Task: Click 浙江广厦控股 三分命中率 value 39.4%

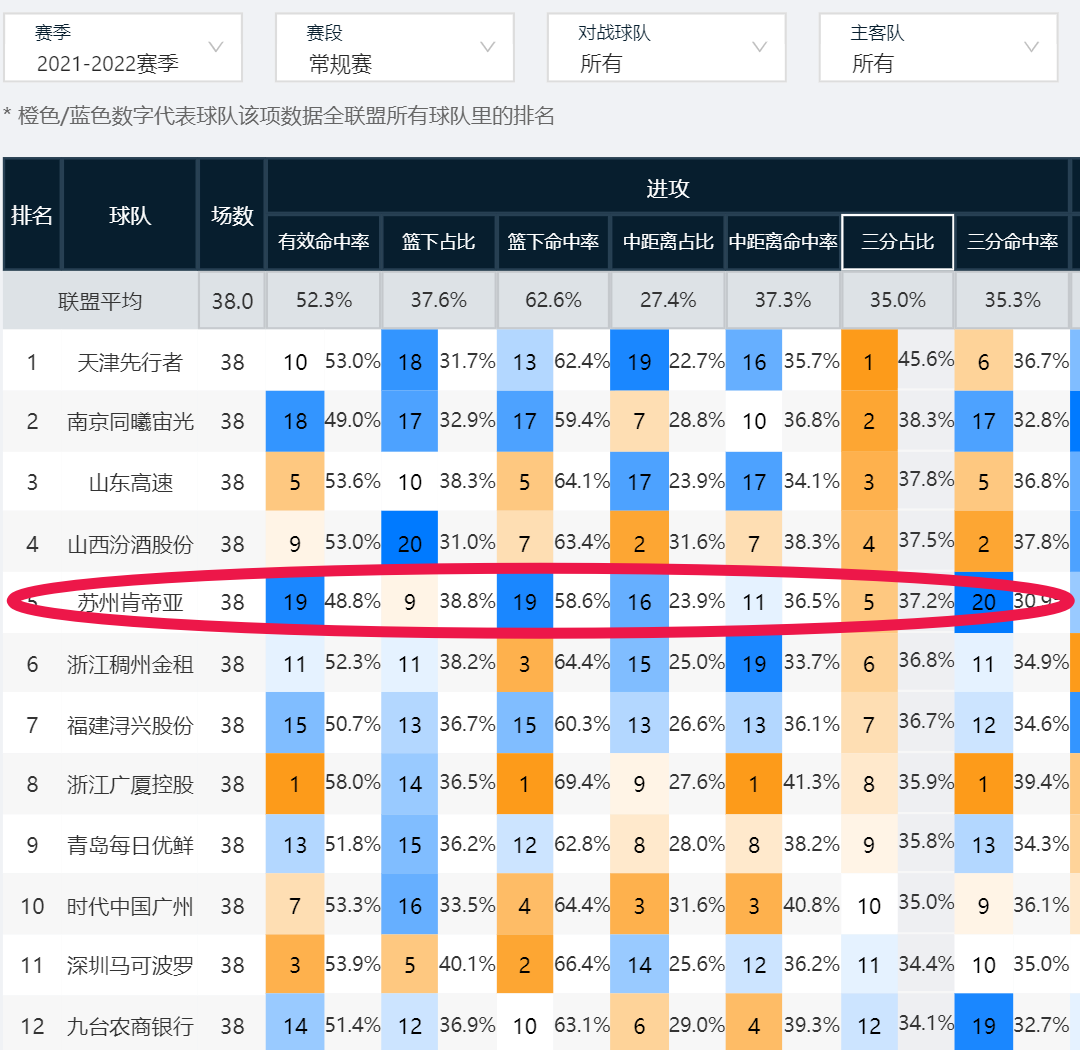Action: pyautogui.click(x=1041, y=782)
